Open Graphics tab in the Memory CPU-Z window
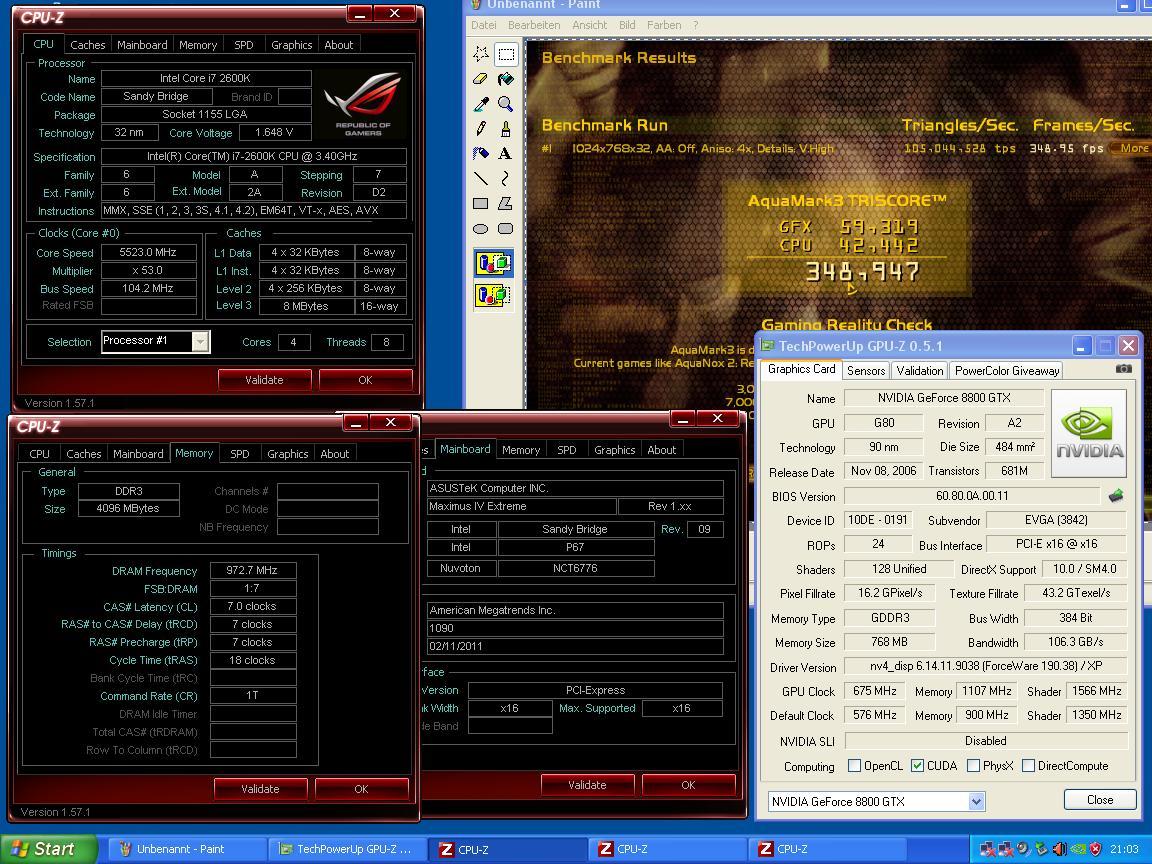 [287, 454]
